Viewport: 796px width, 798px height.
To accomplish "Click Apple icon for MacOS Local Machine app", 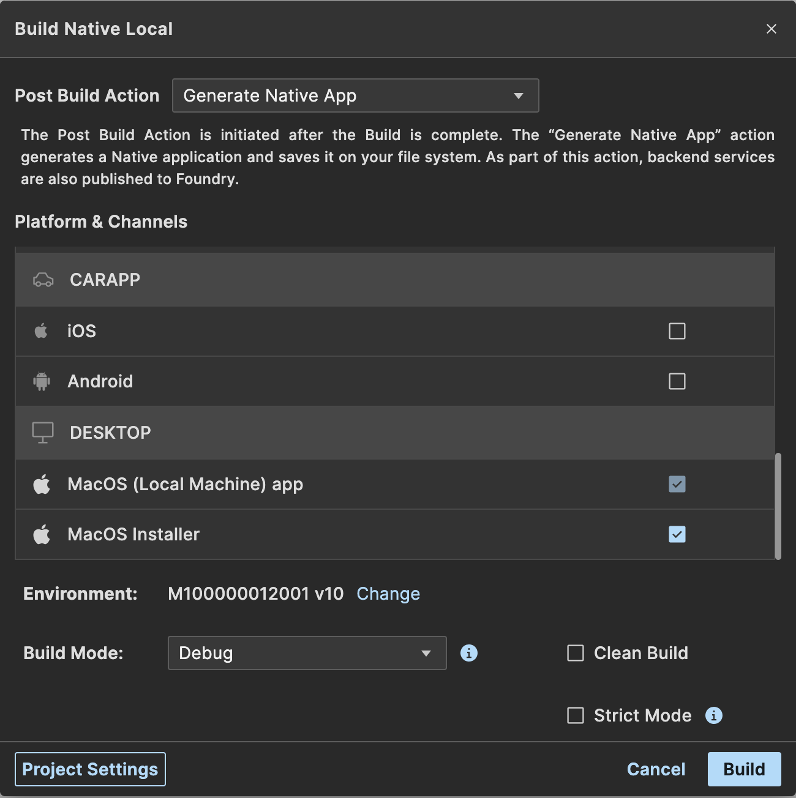I will click(x=41, y=485).
